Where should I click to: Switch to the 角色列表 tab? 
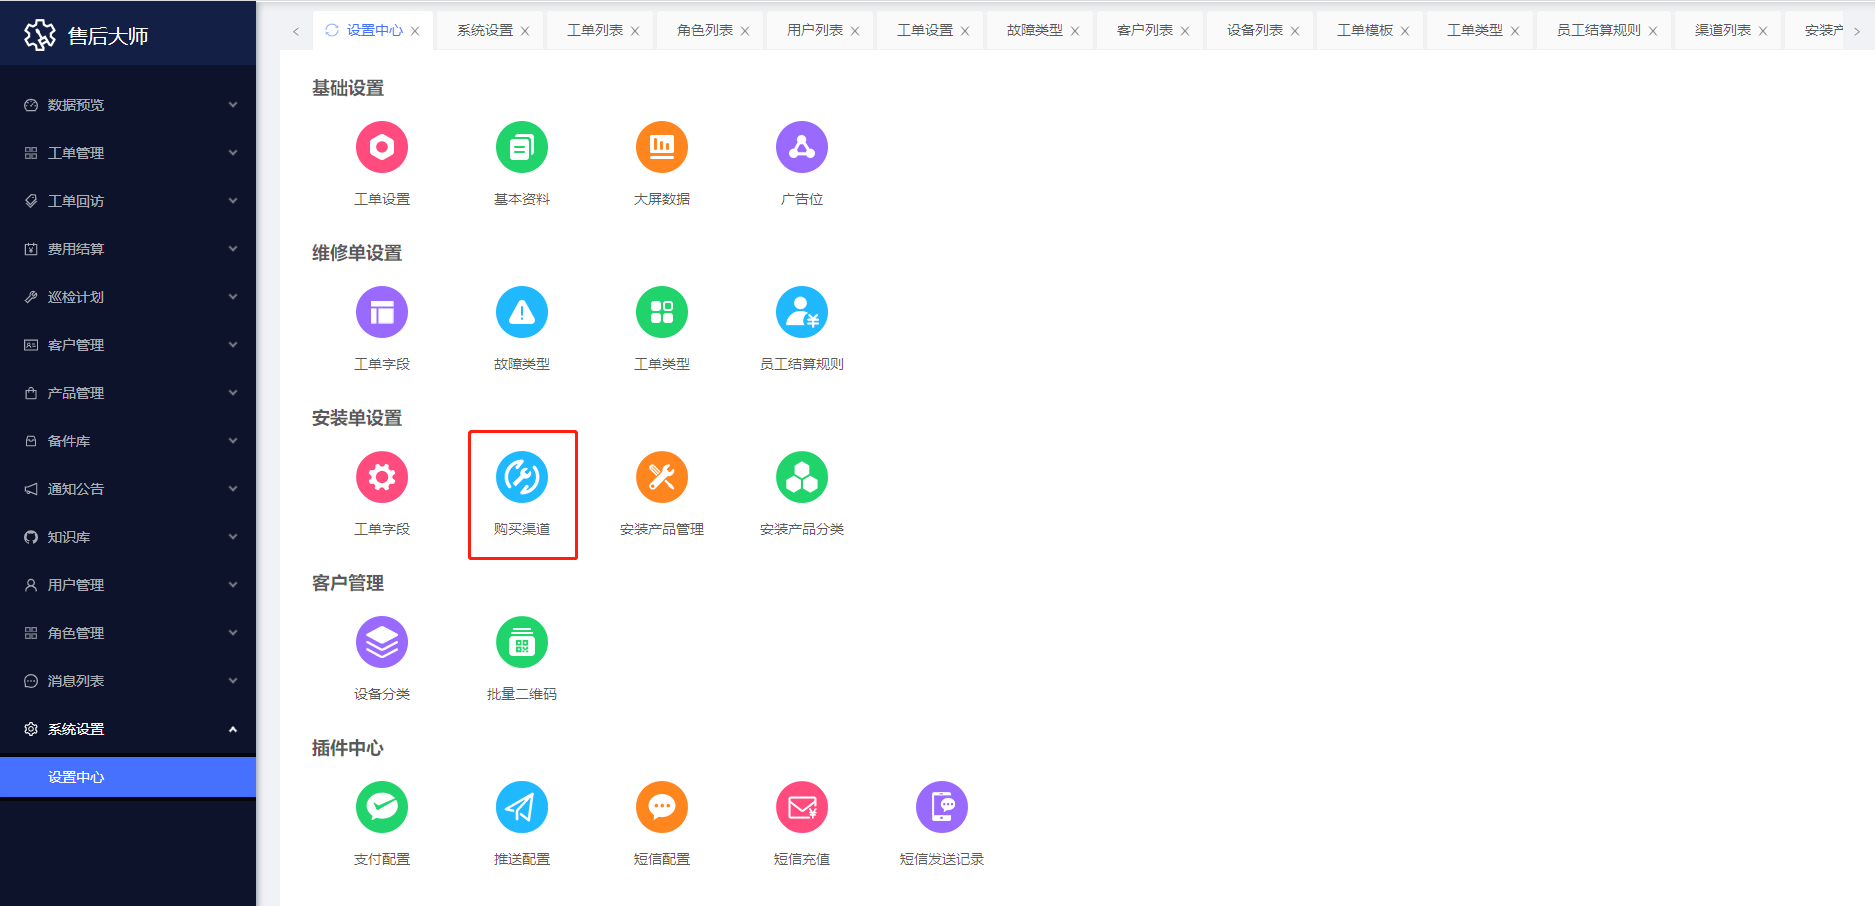(705, 30)
